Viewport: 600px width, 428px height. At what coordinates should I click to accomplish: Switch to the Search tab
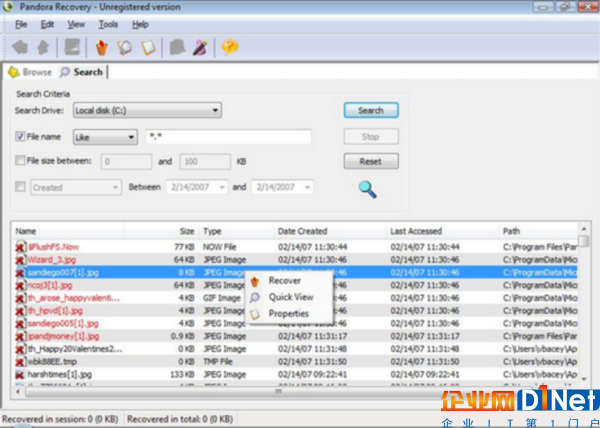pyautogui.click(x=82, y=72)
